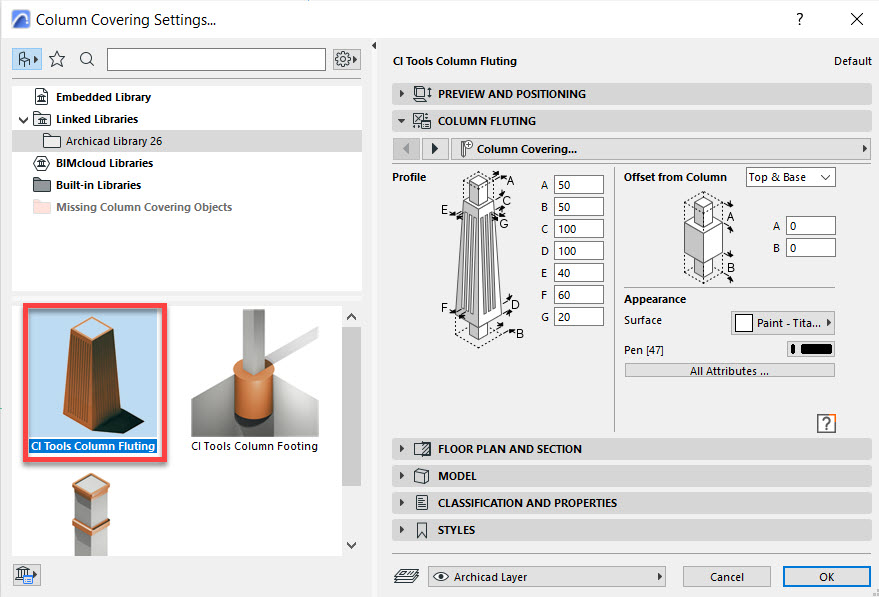Click the Default label at top right
The image size is (879, 597).
tap(853, 61)
